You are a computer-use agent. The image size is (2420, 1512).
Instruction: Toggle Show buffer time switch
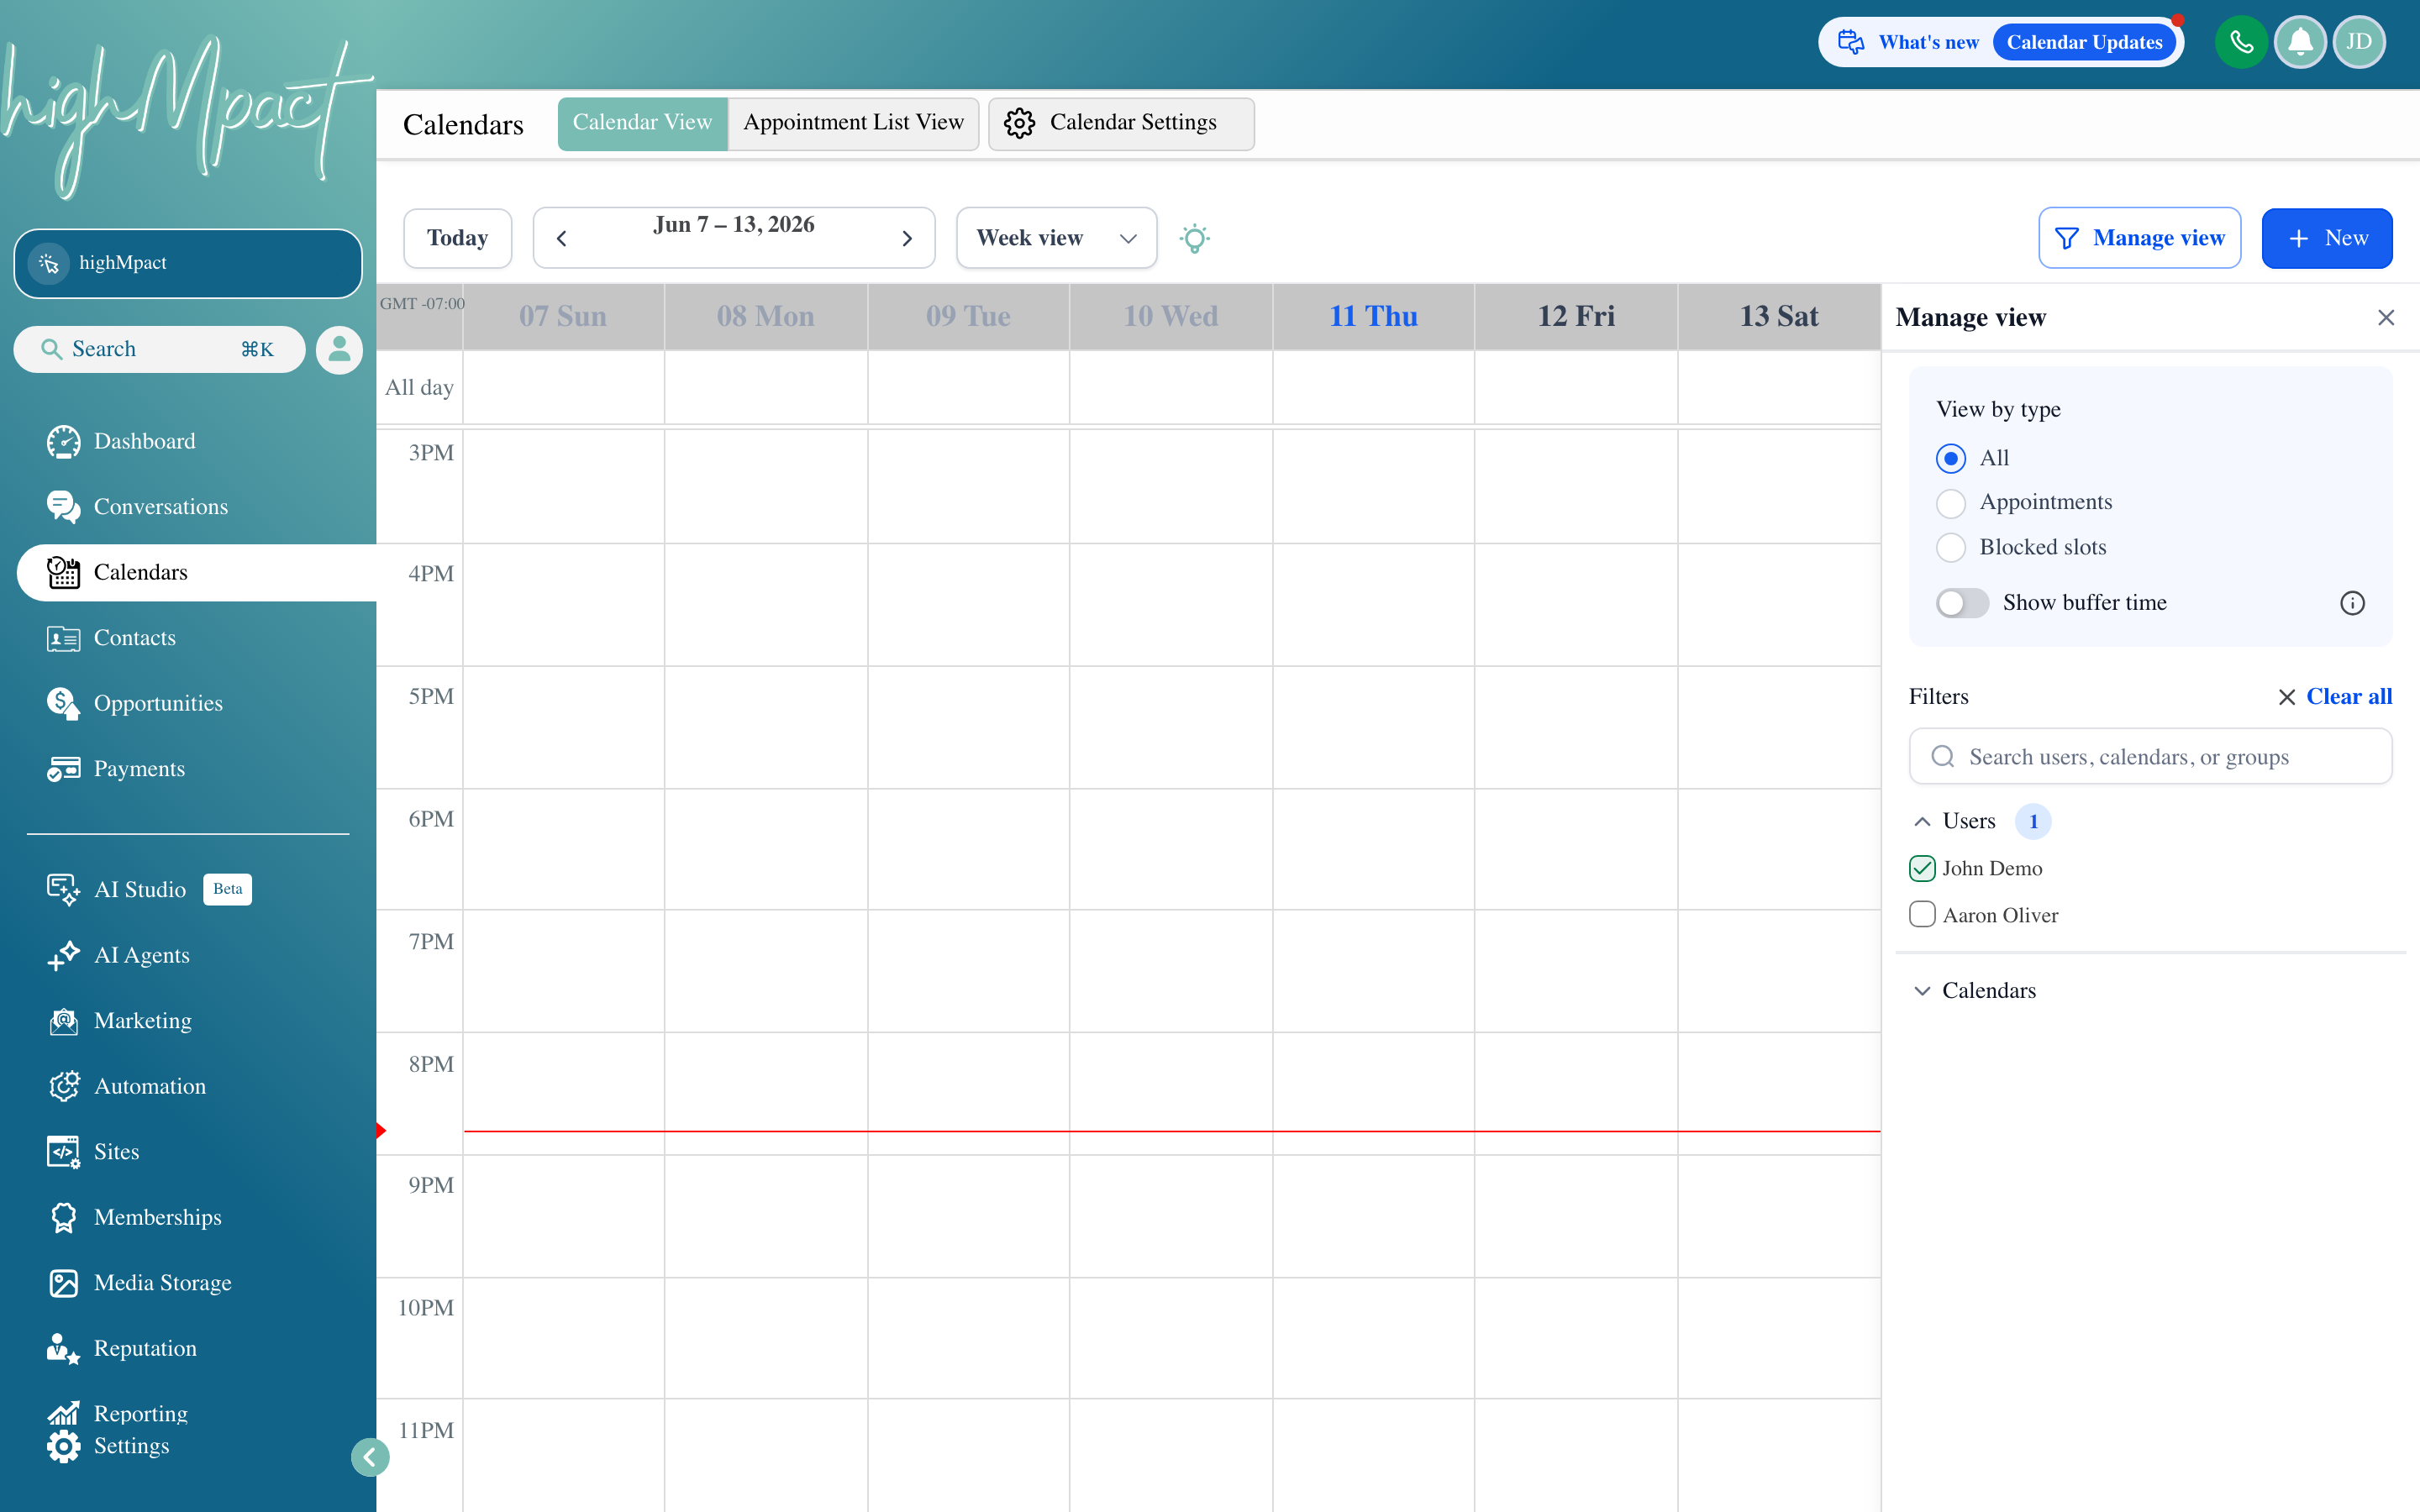1962,603
